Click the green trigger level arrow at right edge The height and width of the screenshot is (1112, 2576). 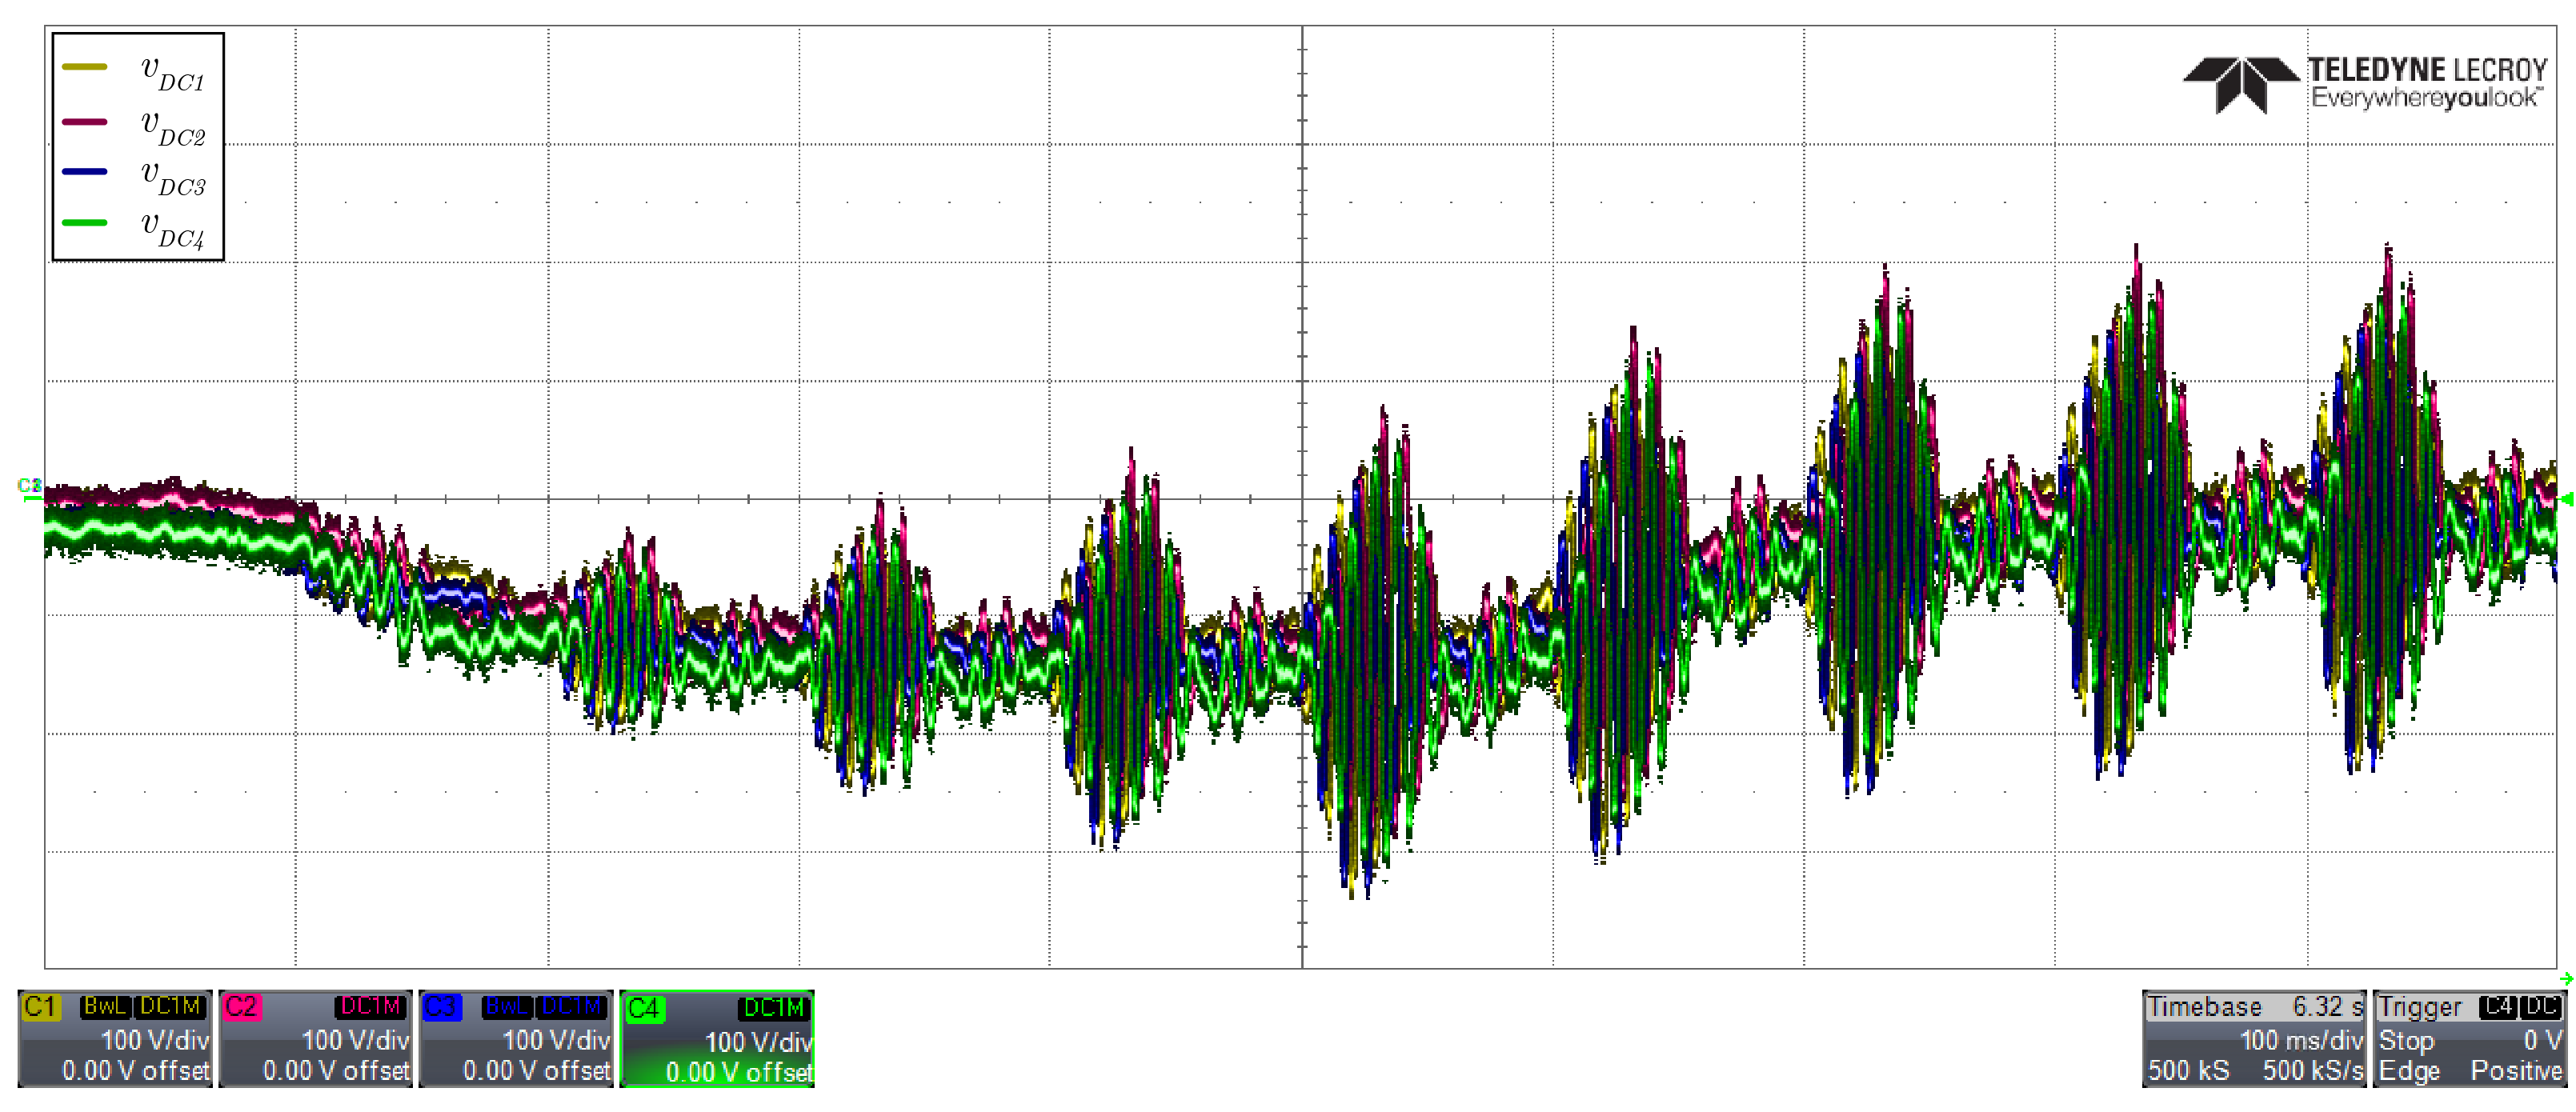2566,499
